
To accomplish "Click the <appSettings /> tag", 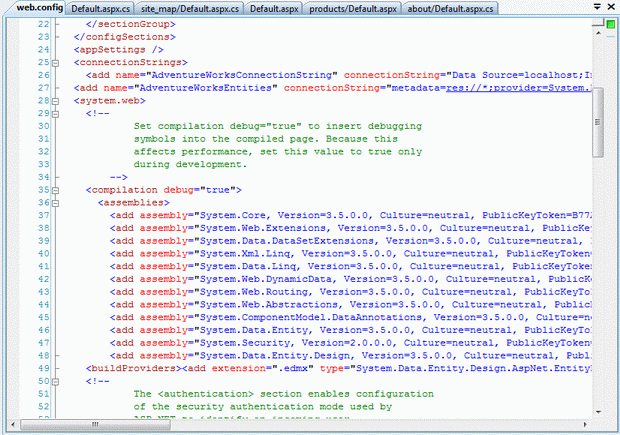I will (x=119, y=50).
